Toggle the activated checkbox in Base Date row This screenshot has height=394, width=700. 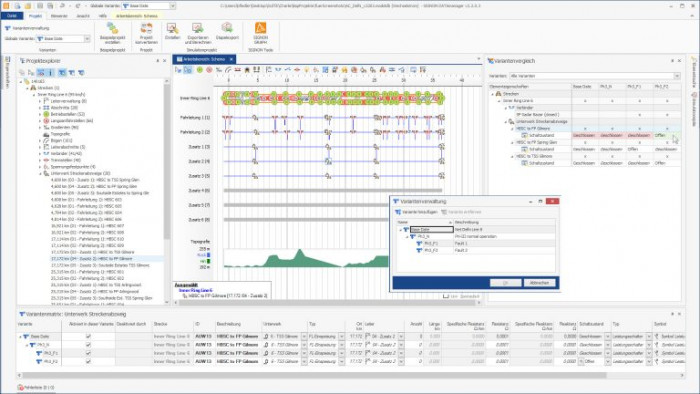coord(88,336)
